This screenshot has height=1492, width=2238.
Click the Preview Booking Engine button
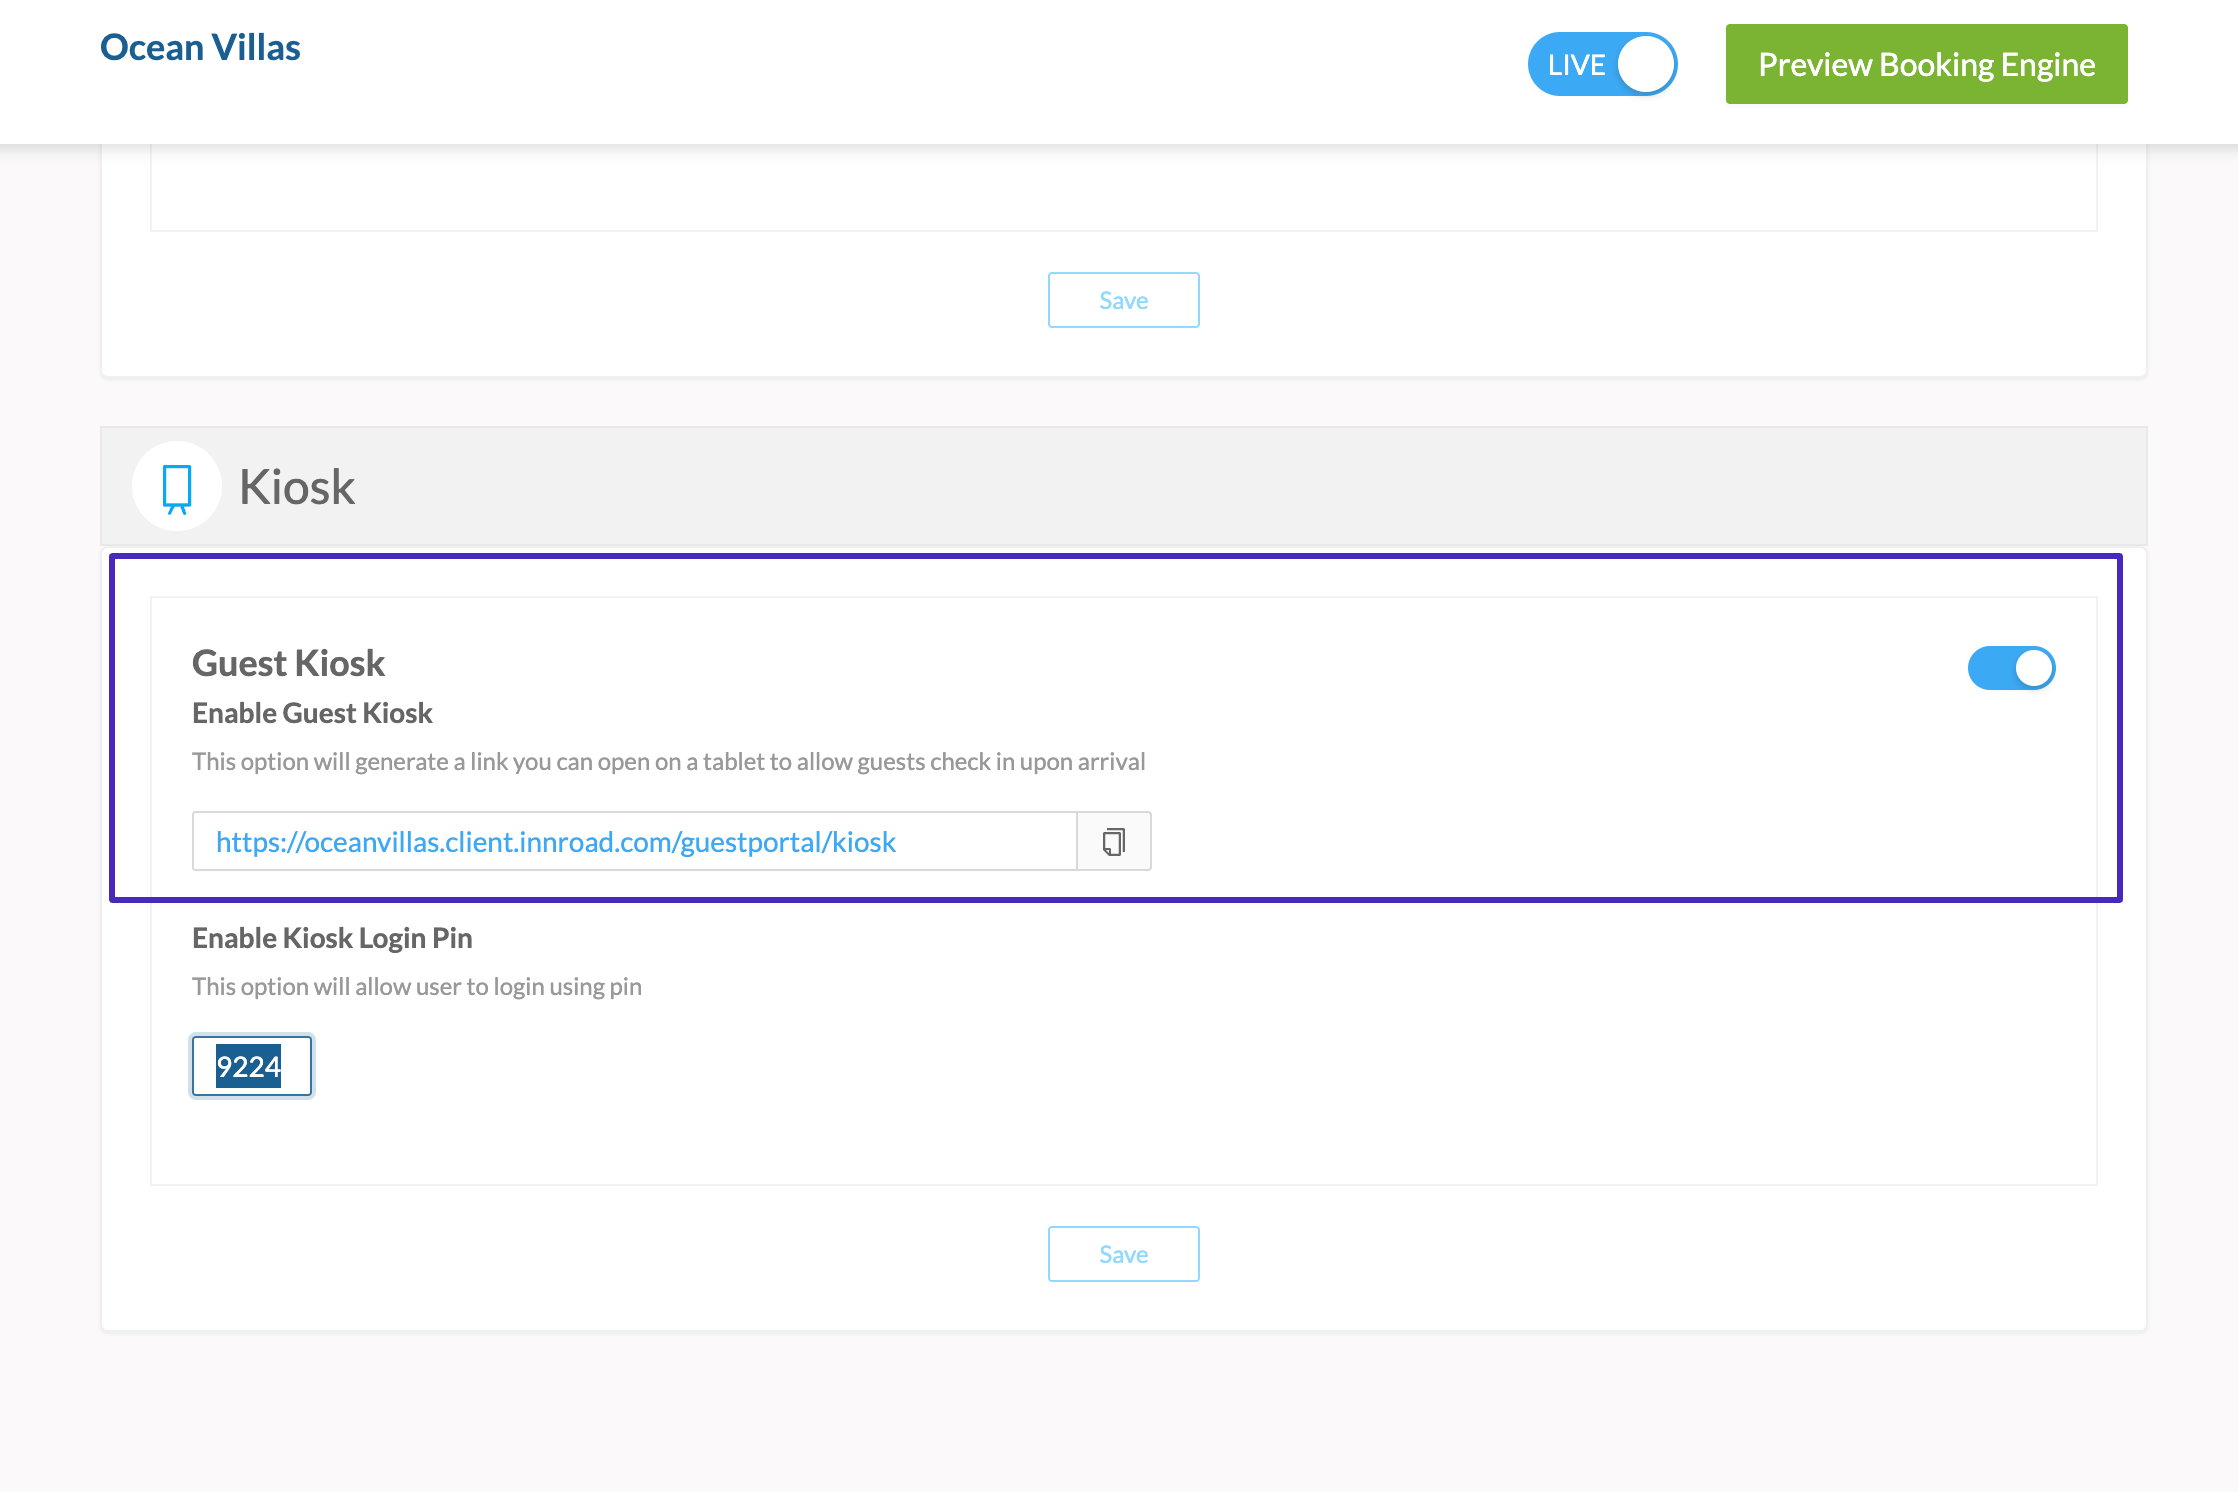(1926, 65)
